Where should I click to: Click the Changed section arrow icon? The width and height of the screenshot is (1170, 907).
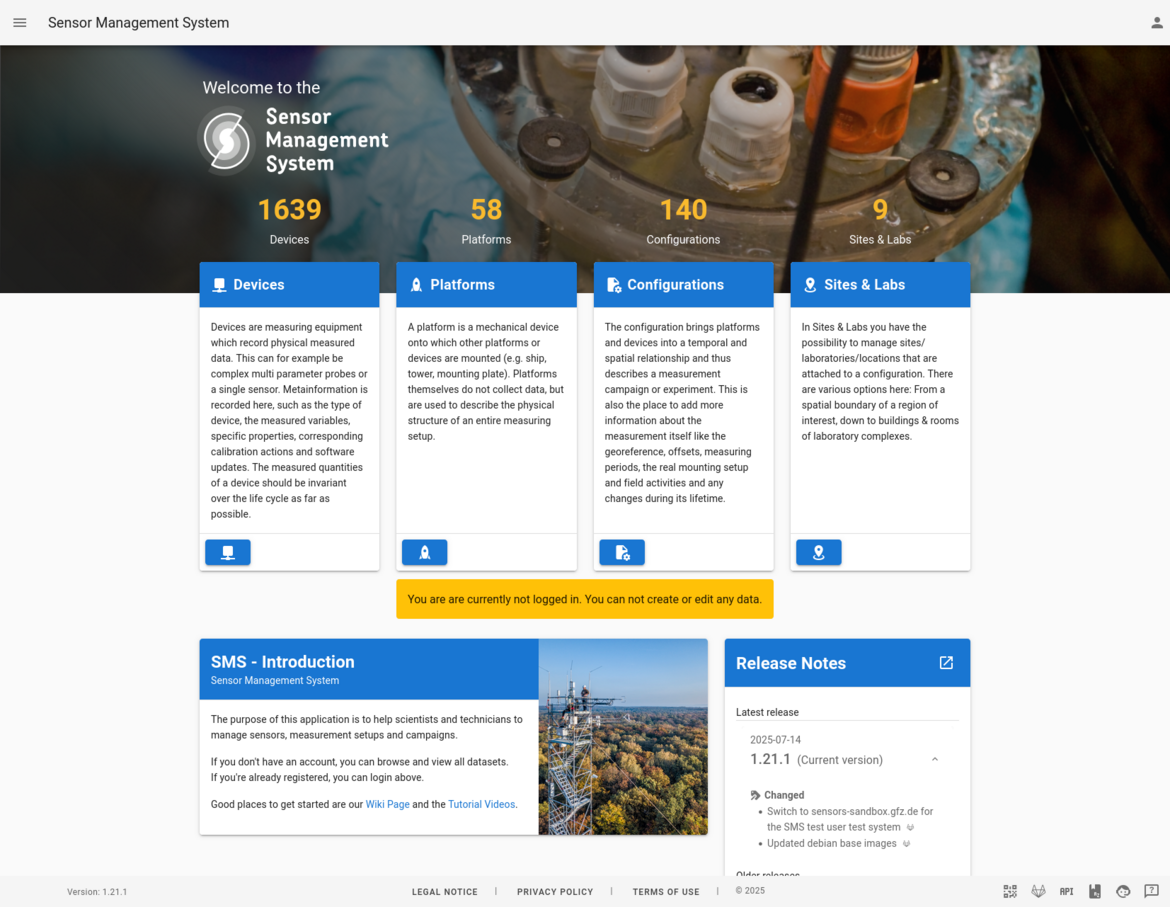click(x=755, y=795)
